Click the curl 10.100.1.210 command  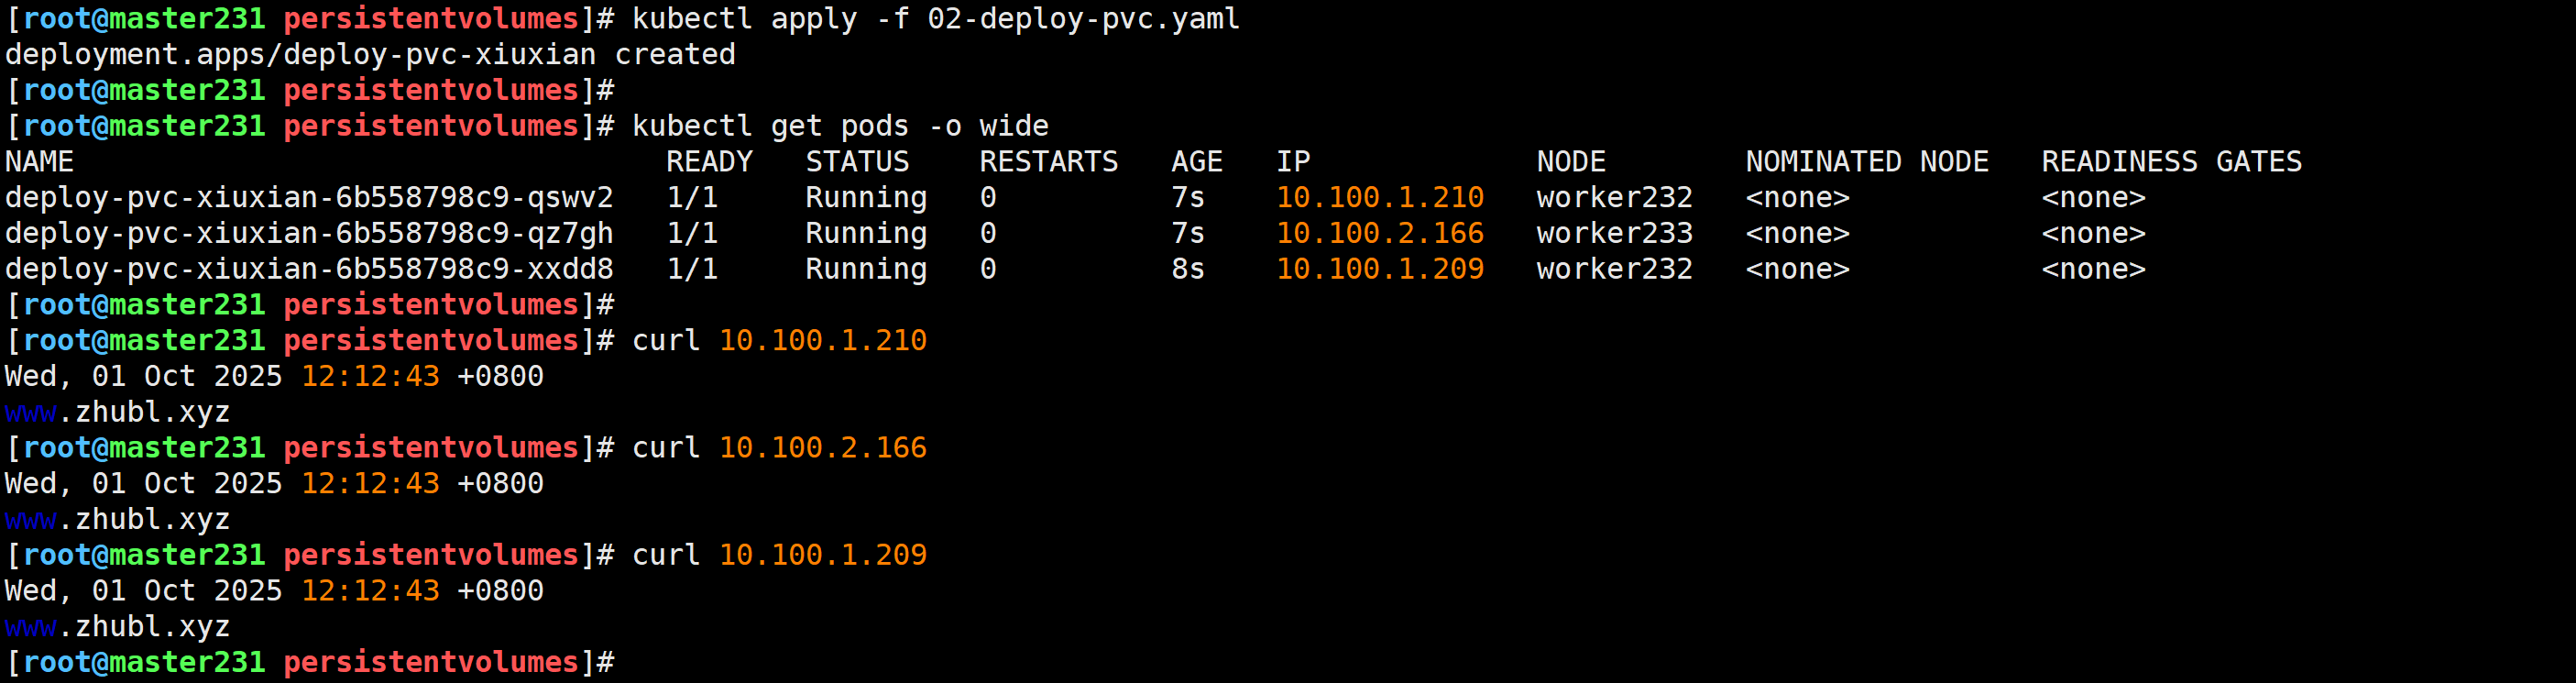click(779, 341)
